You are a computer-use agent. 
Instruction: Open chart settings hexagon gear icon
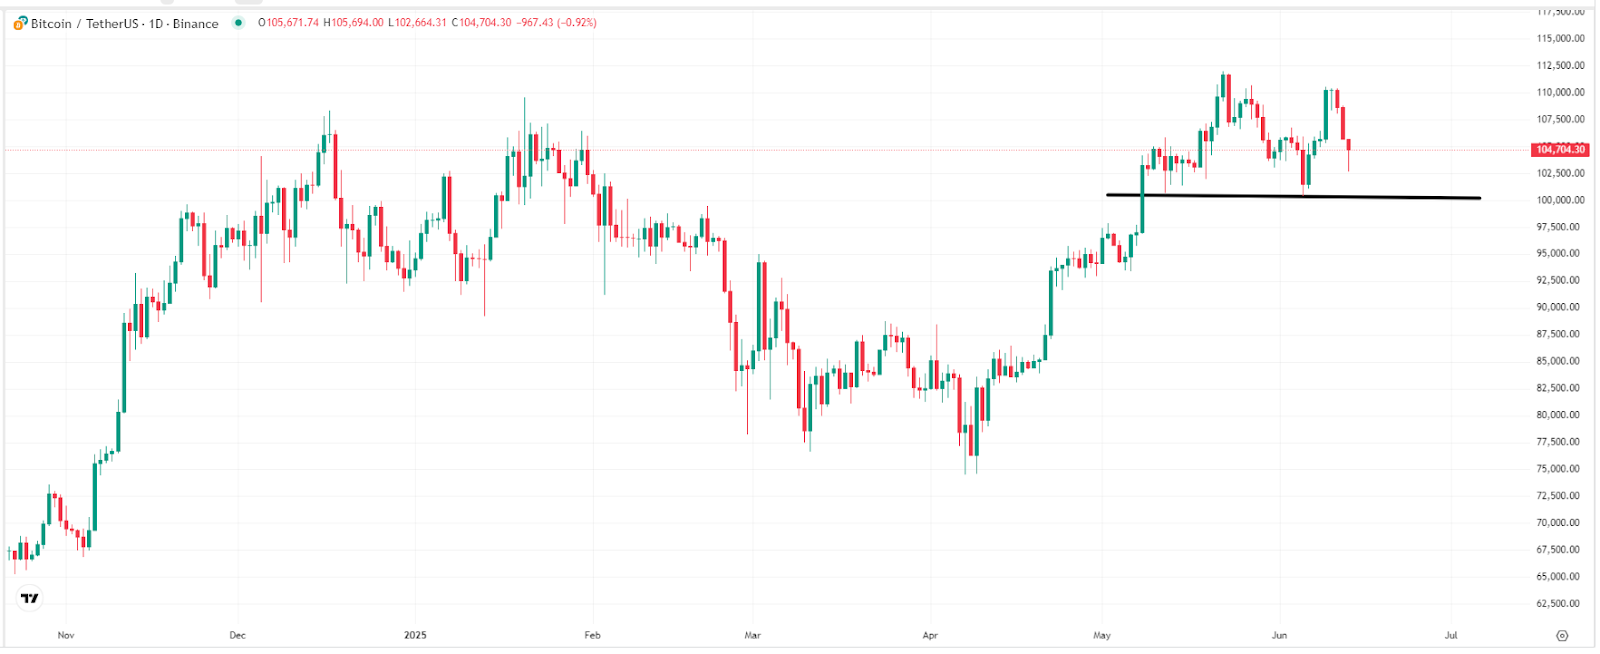point(1562,636)
